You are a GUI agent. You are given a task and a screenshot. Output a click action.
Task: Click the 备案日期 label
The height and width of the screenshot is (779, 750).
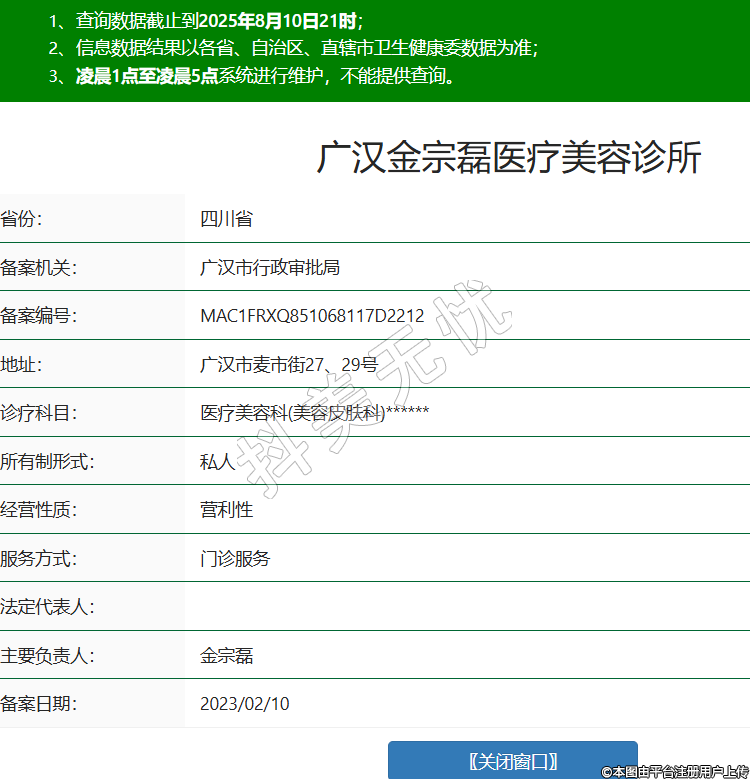tap(38, 704)
